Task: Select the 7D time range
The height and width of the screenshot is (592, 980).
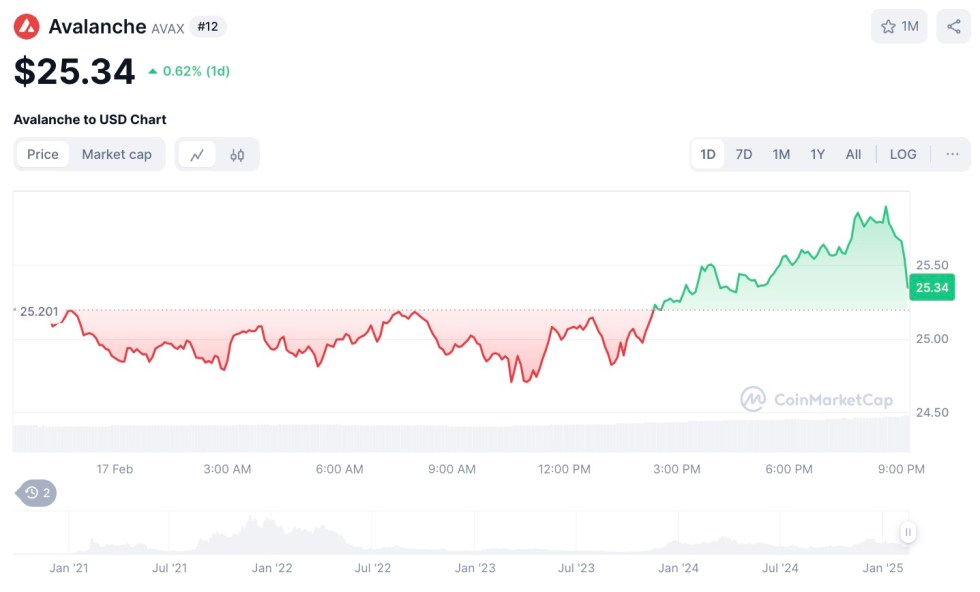Action: (x=744, y=154)
